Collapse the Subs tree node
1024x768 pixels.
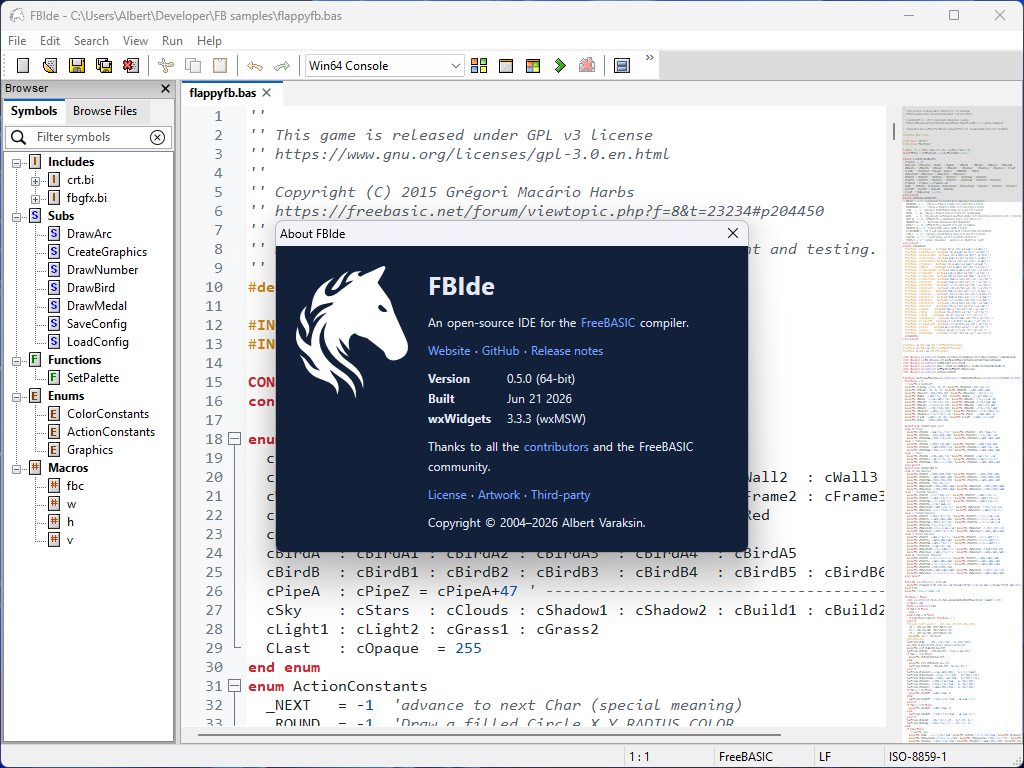[17, 216]
